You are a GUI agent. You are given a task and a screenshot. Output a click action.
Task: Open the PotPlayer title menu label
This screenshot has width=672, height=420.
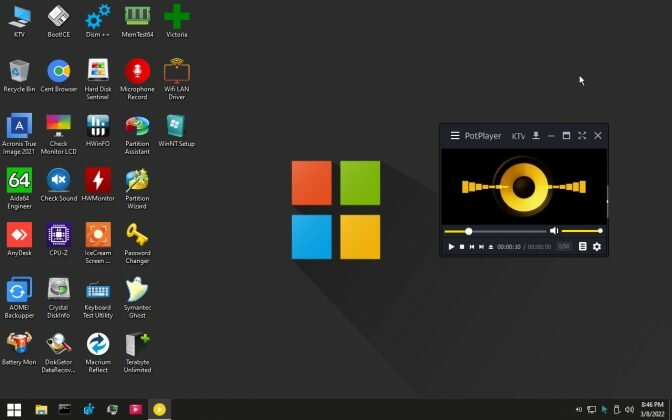pos(483,136)
